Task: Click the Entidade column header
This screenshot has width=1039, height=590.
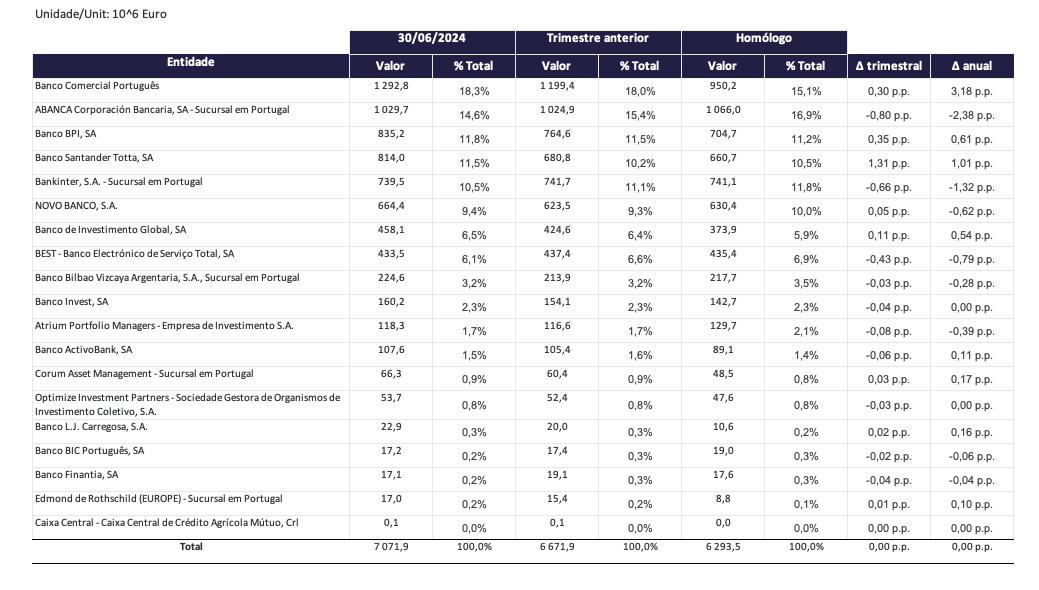Action: pyautogui.click(x=190, y=63)
